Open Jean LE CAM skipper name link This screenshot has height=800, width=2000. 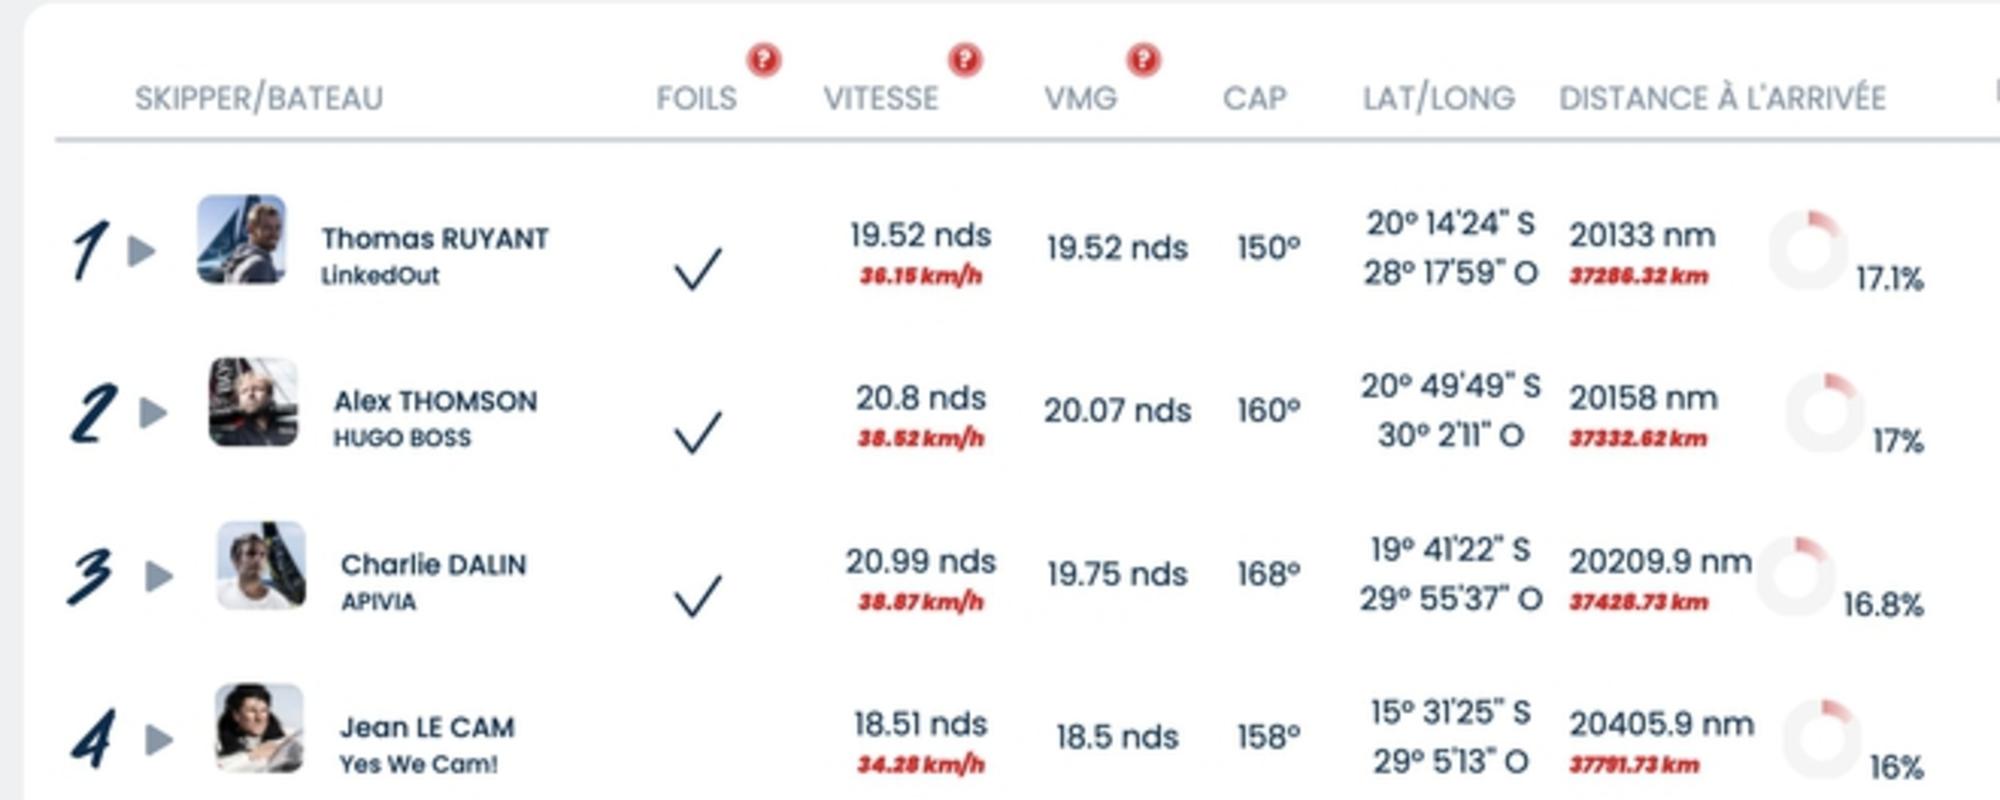pyautogui.click(x=428, y=728)
